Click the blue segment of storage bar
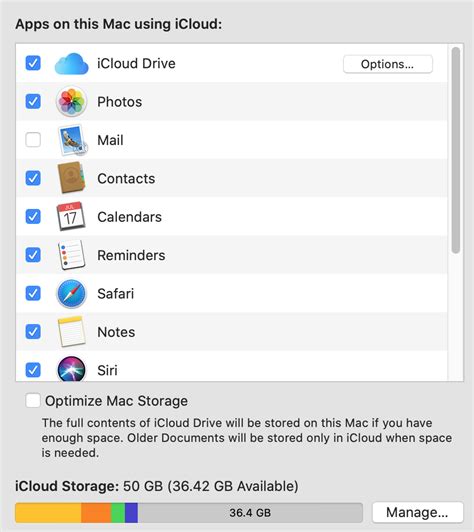The image size is (474, 532). pyautogui.click(x=131, y=513)
